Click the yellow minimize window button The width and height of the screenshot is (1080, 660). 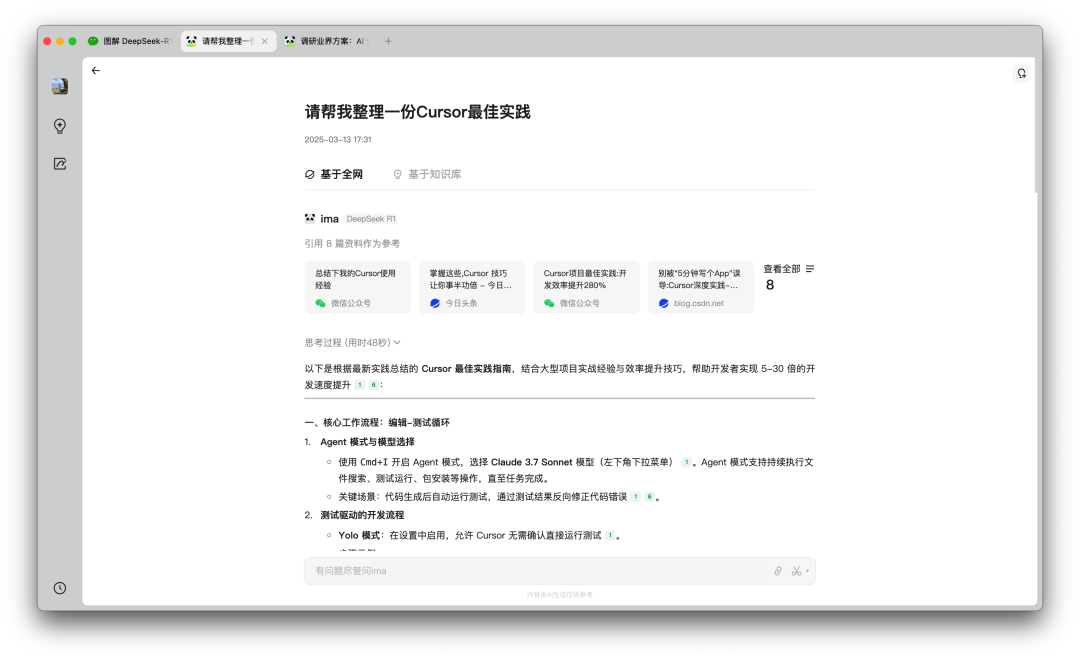60,41
